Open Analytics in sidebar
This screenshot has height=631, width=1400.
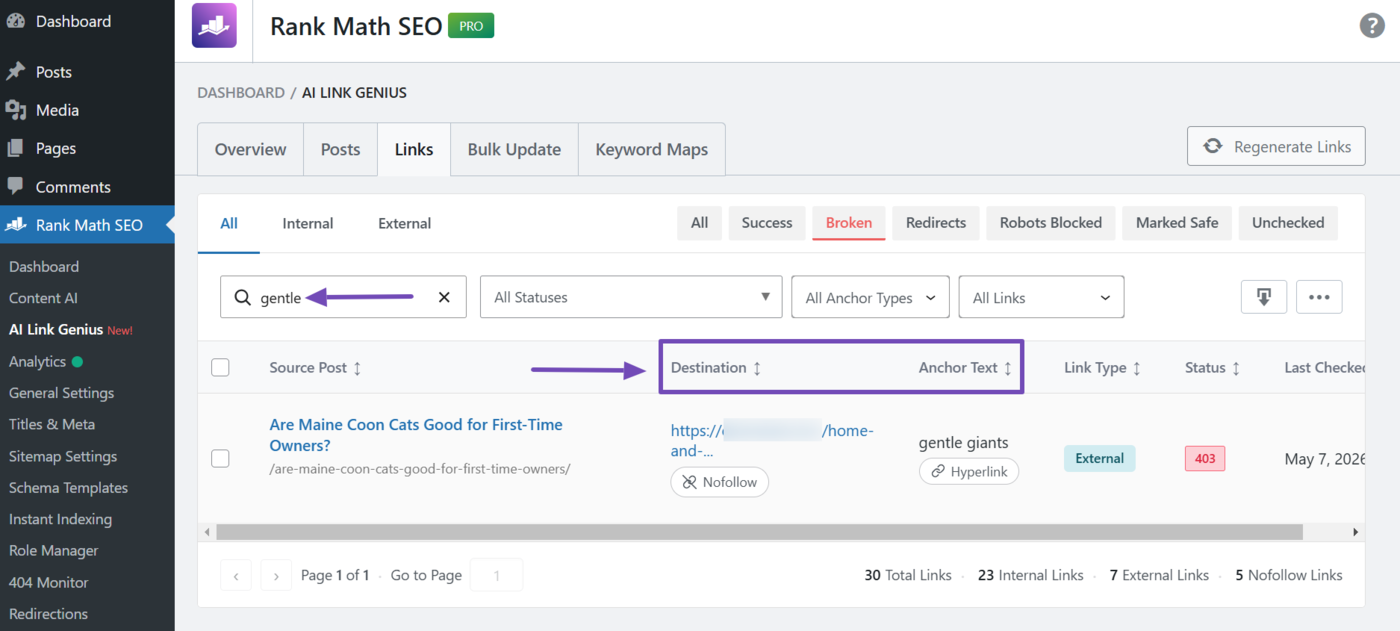pyautogui.click(x=37, y=361)
